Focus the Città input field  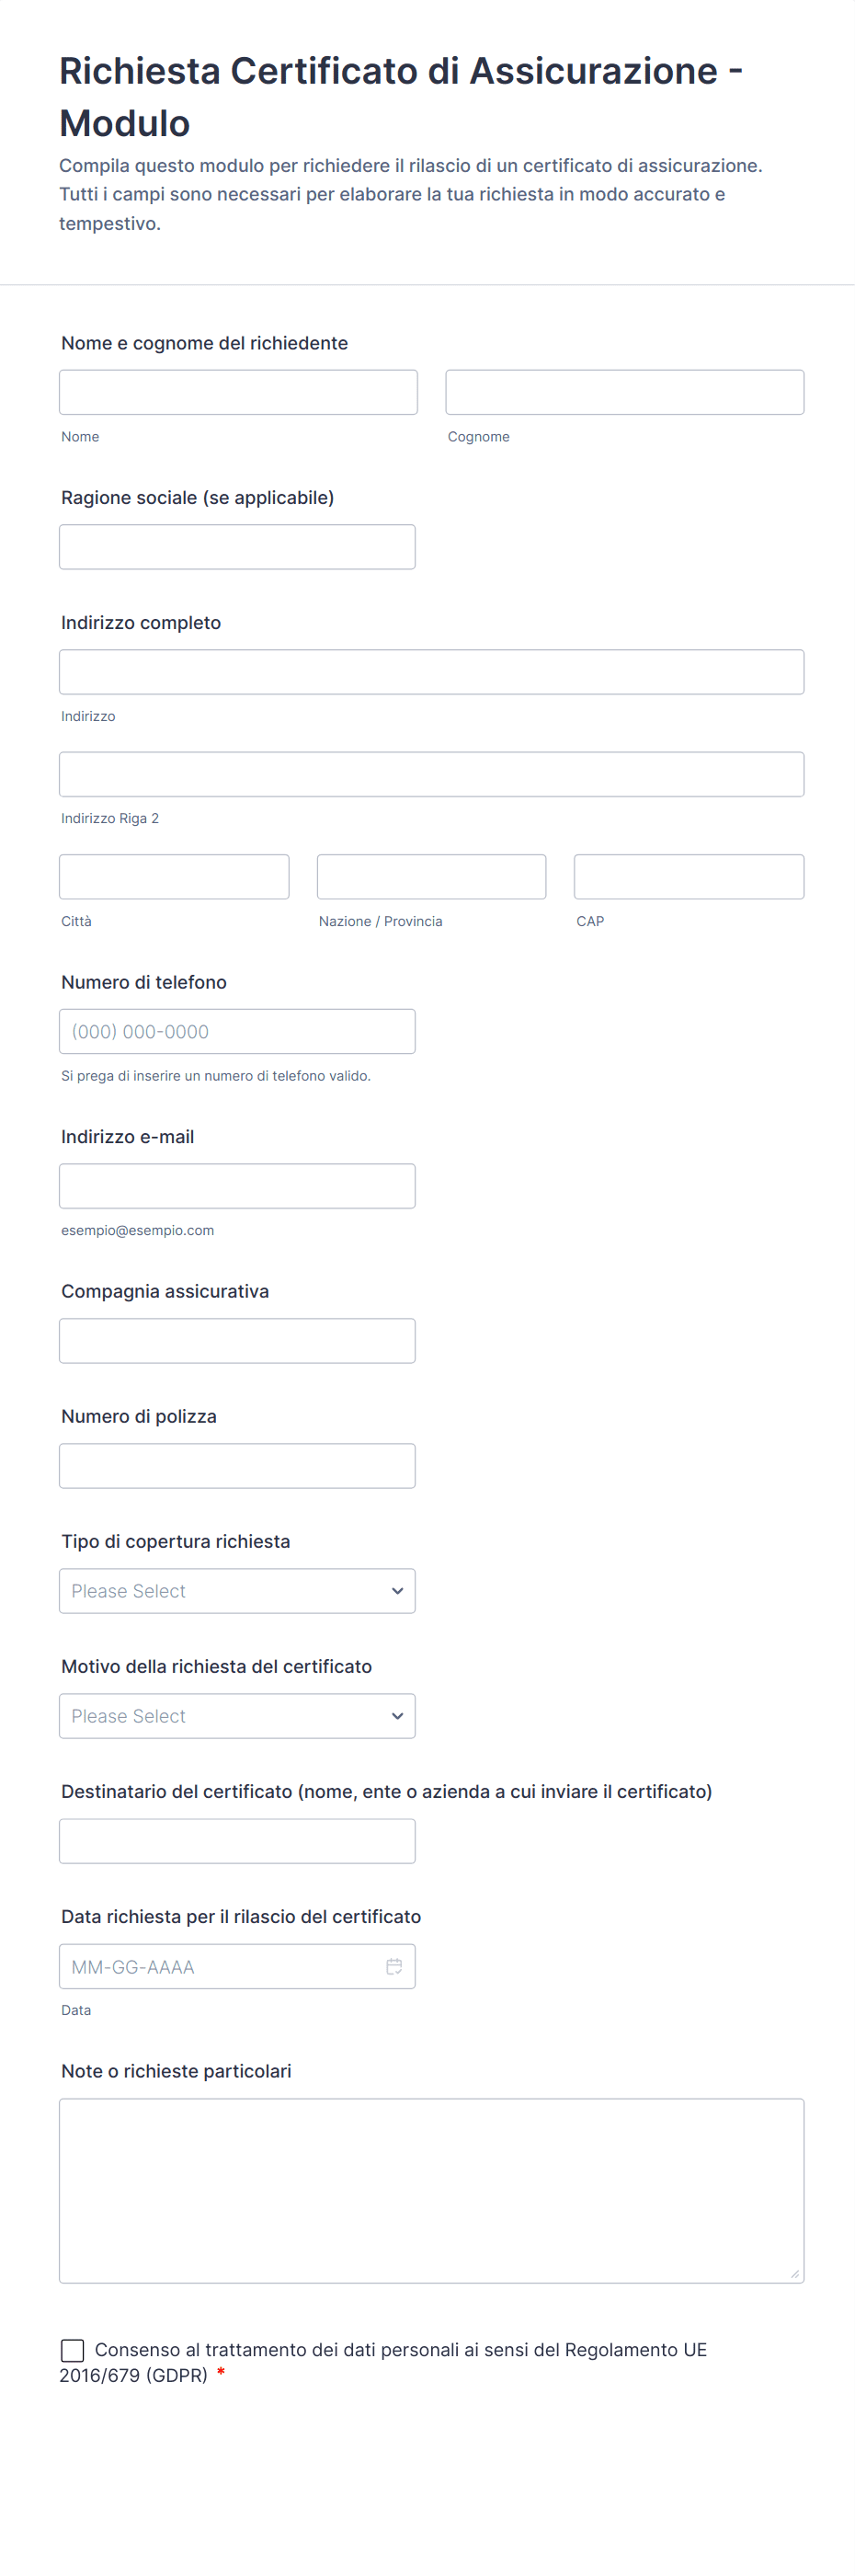pyautogui.click(x=174, y=876)
